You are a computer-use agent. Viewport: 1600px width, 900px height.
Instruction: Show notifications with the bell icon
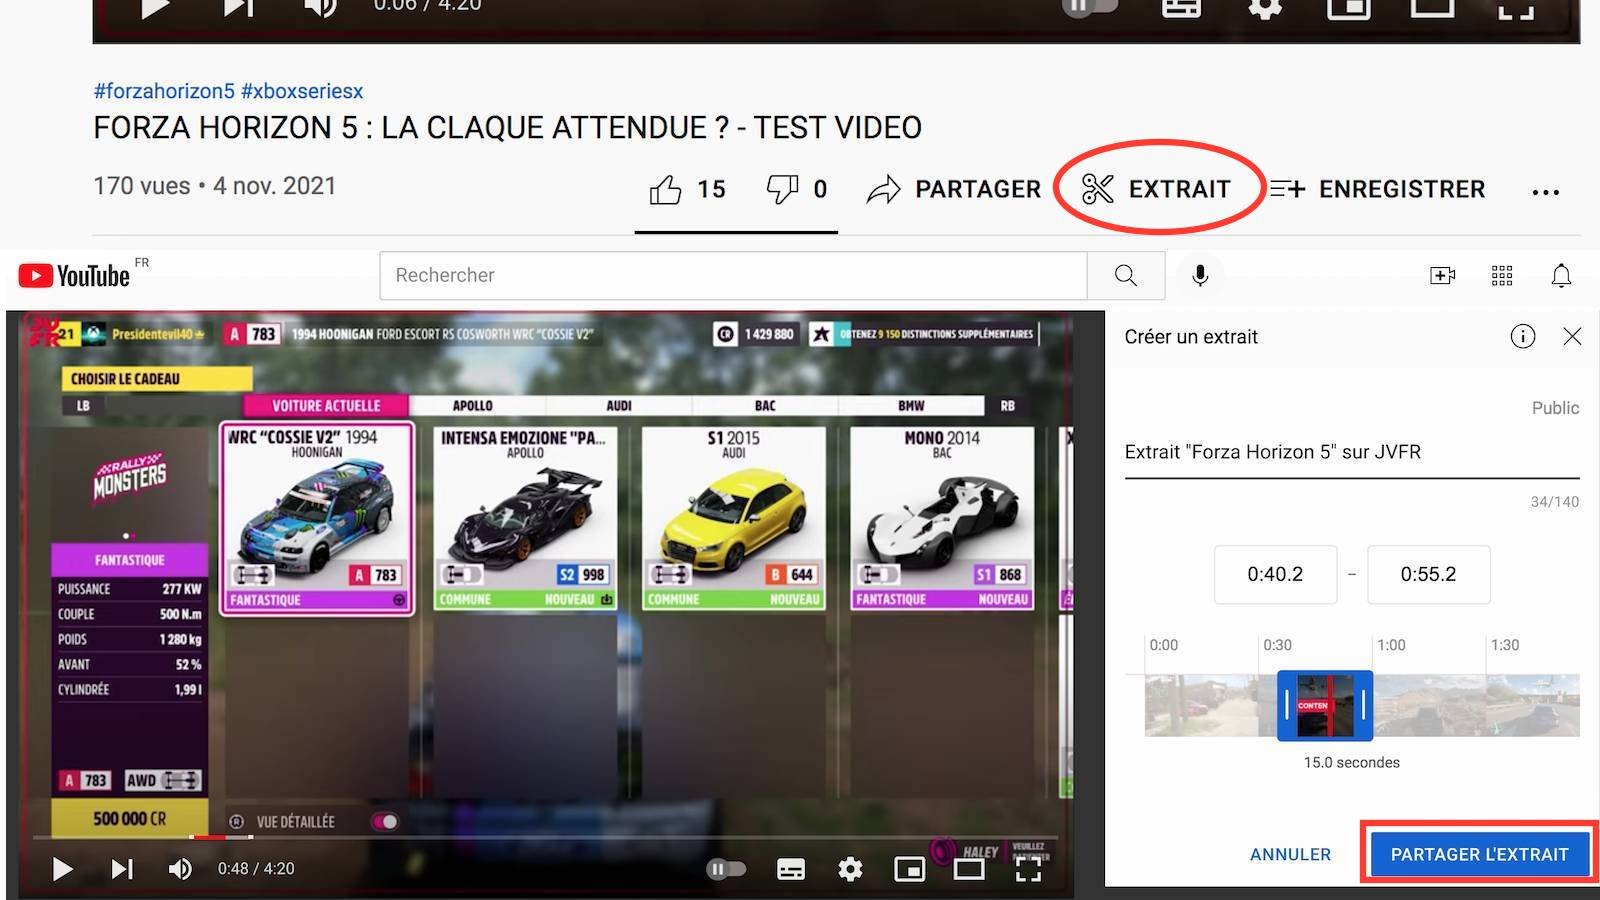(1561, 275)
